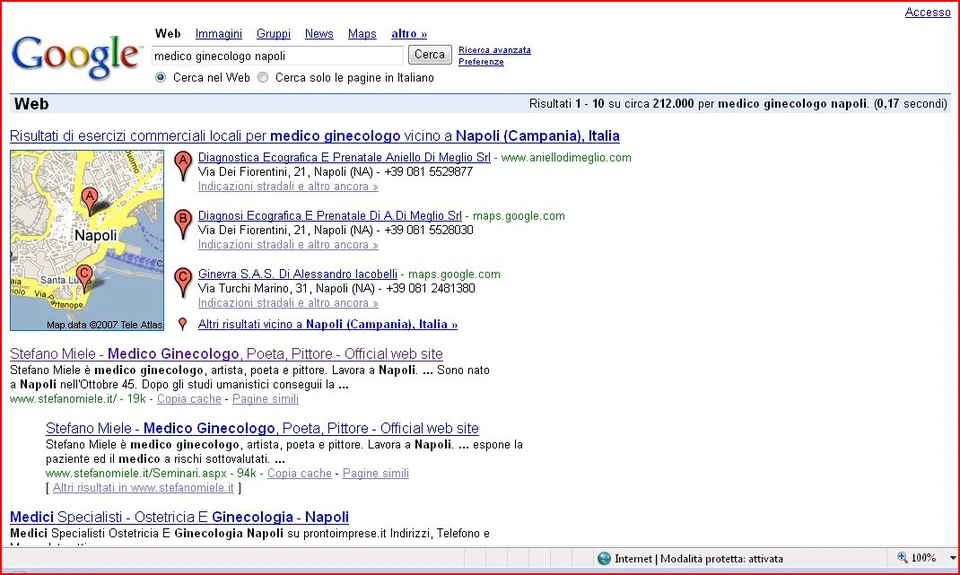The width and height of the screenshot is (960, 575).
Task: Click address 'Via Turchi Marino, 31, Napoli'
Action: point(286,288)
